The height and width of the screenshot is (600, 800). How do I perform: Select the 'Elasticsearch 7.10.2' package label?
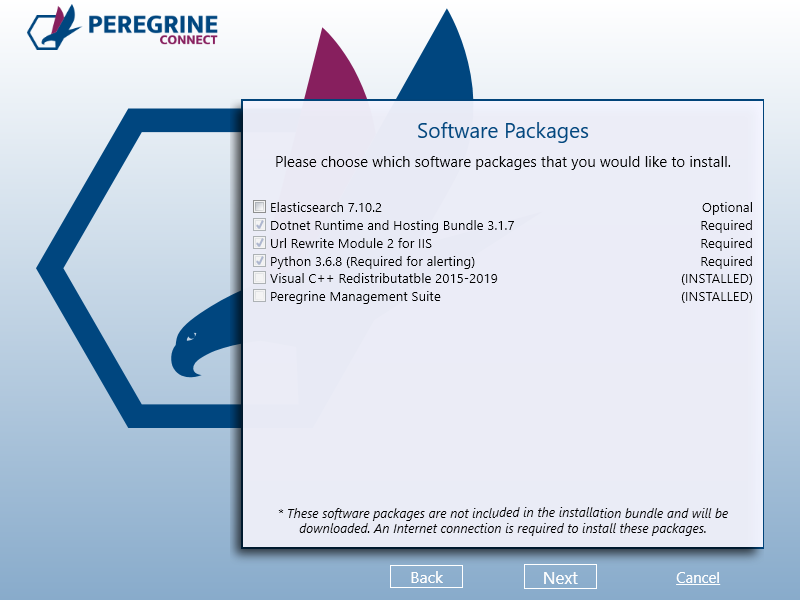[326, 208]
